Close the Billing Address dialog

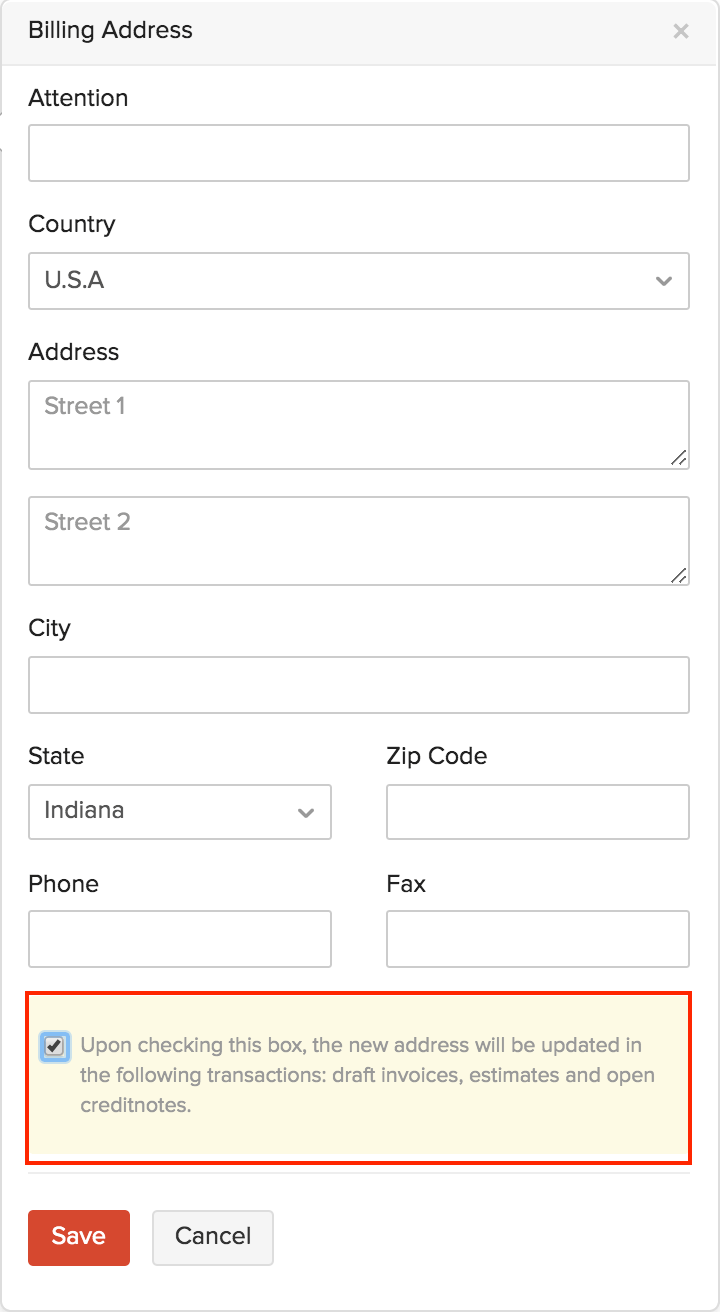pos(681,31)
